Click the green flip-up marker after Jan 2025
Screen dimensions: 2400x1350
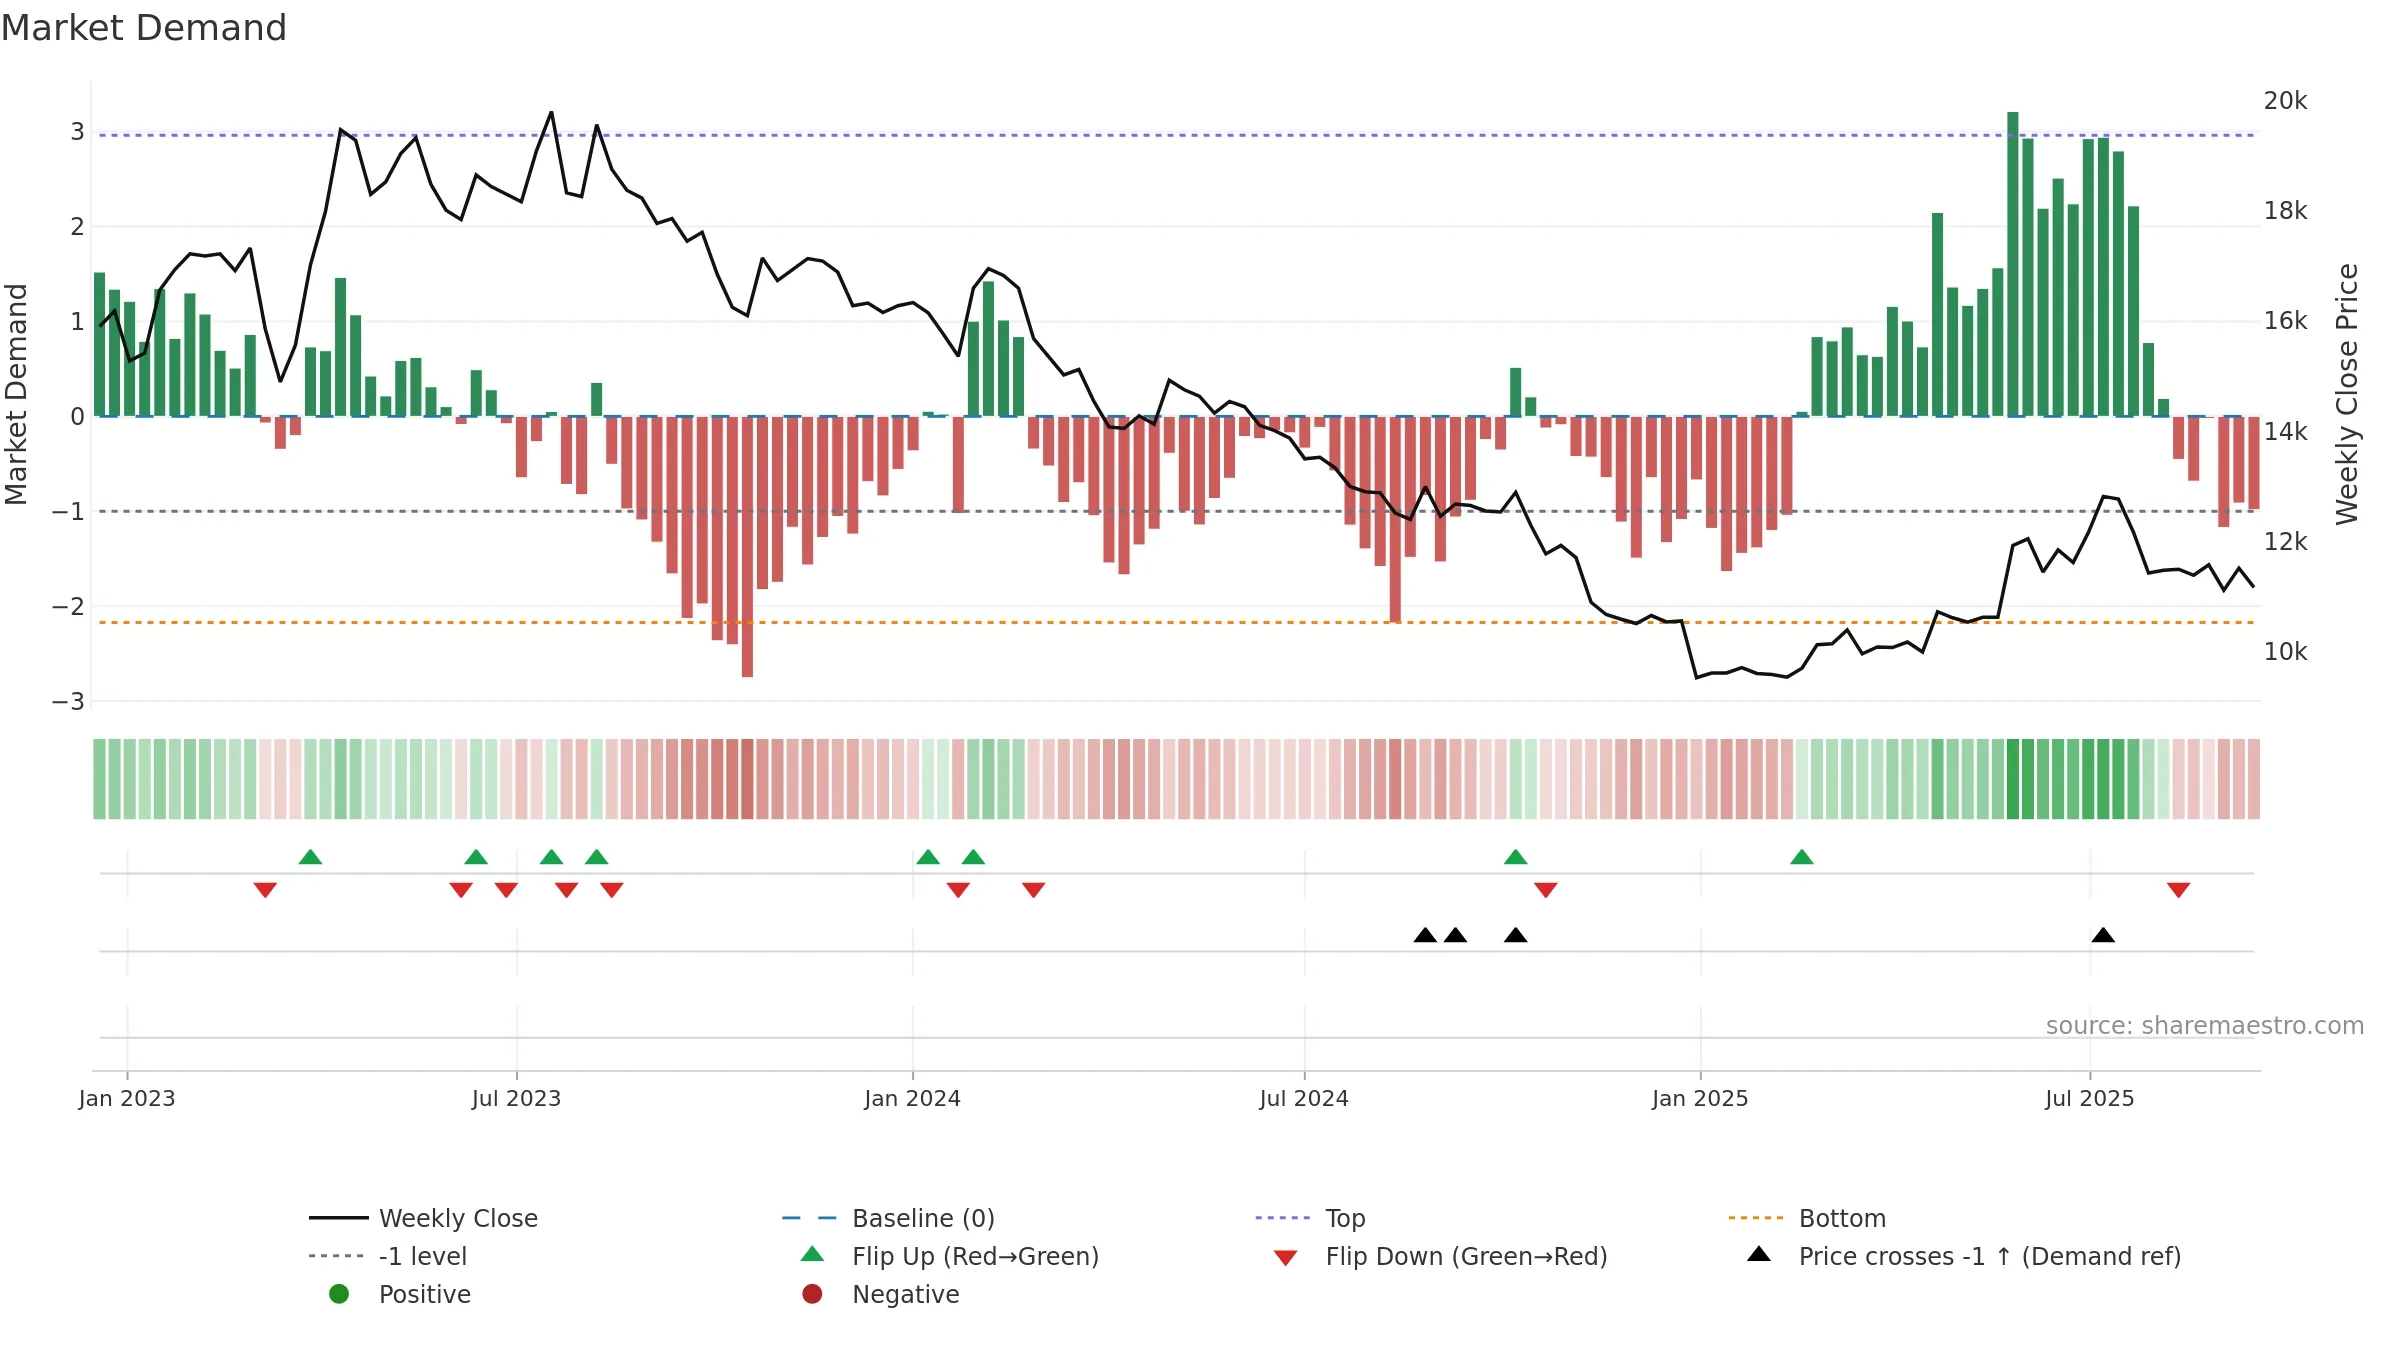click(1802, 857)
